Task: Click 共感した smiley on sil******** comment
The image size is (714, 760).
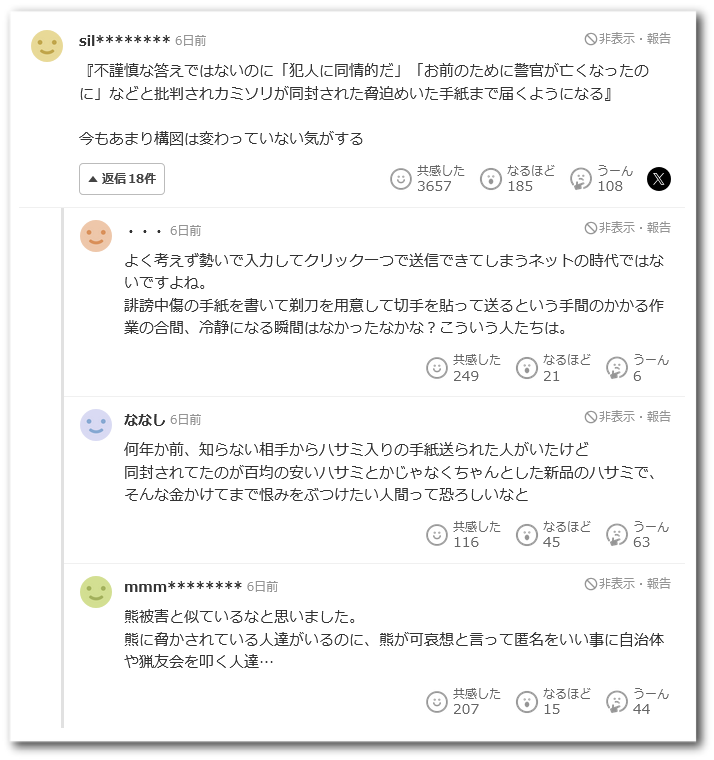Action: 401,179
